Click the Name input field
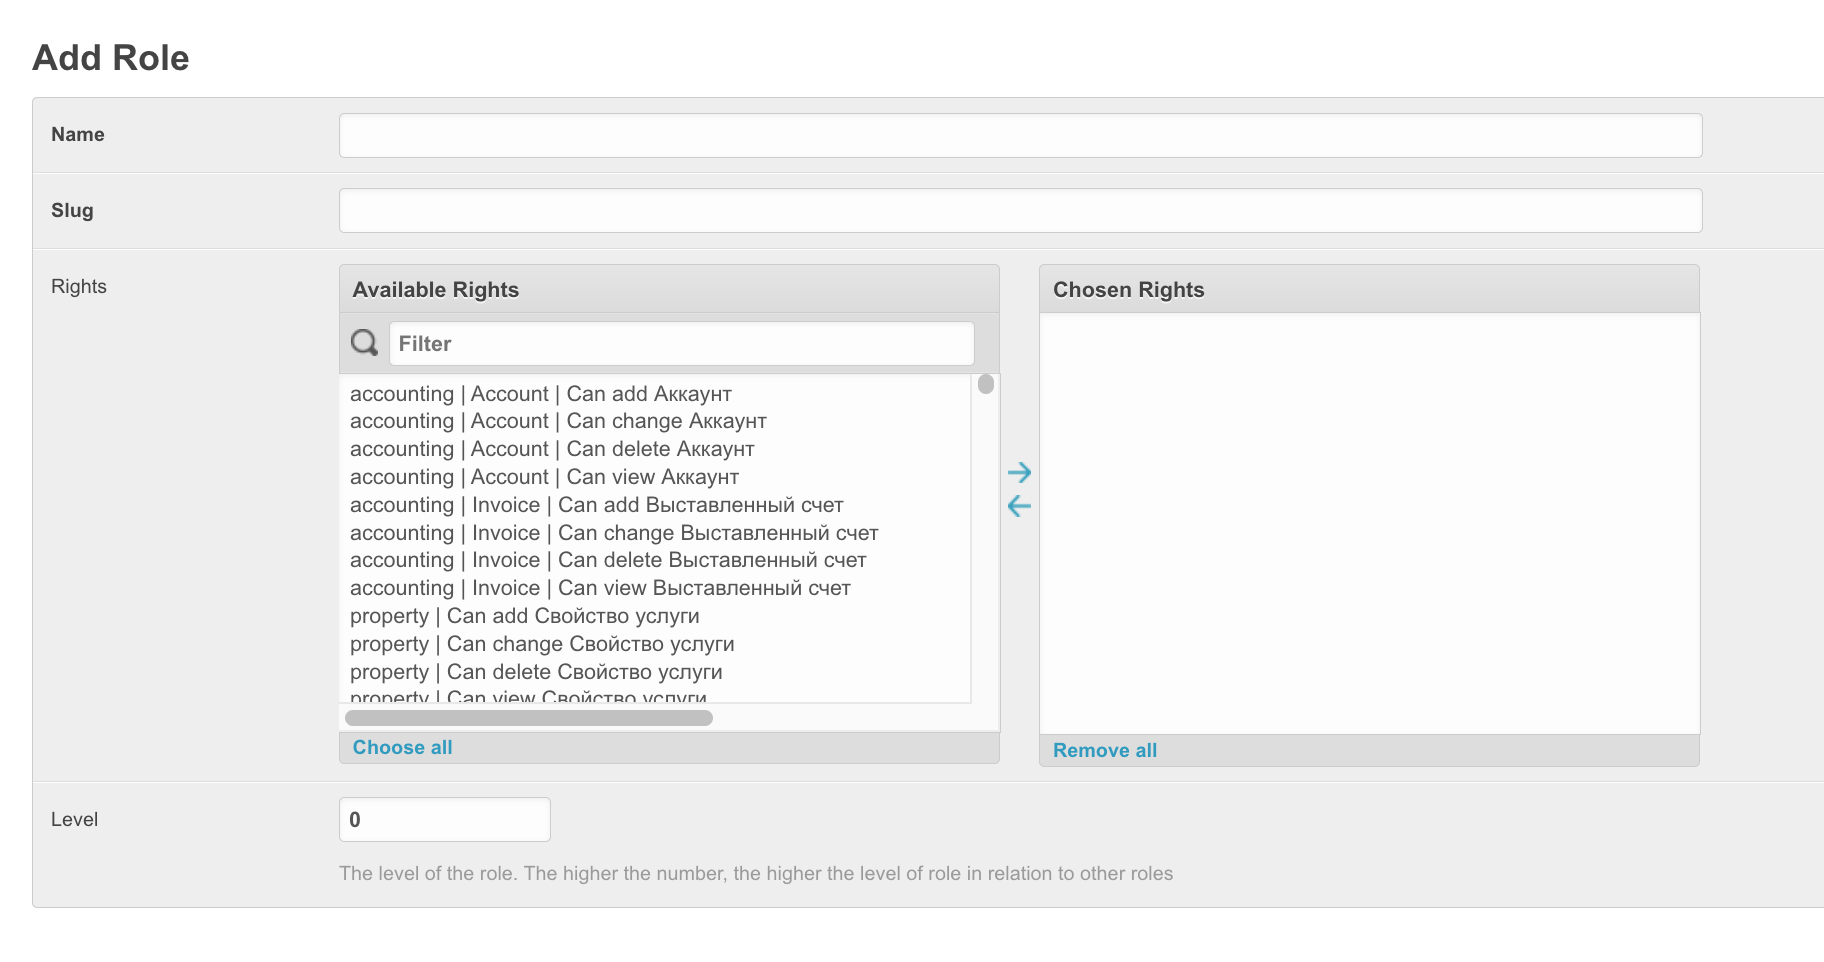 coord(1020,135)
